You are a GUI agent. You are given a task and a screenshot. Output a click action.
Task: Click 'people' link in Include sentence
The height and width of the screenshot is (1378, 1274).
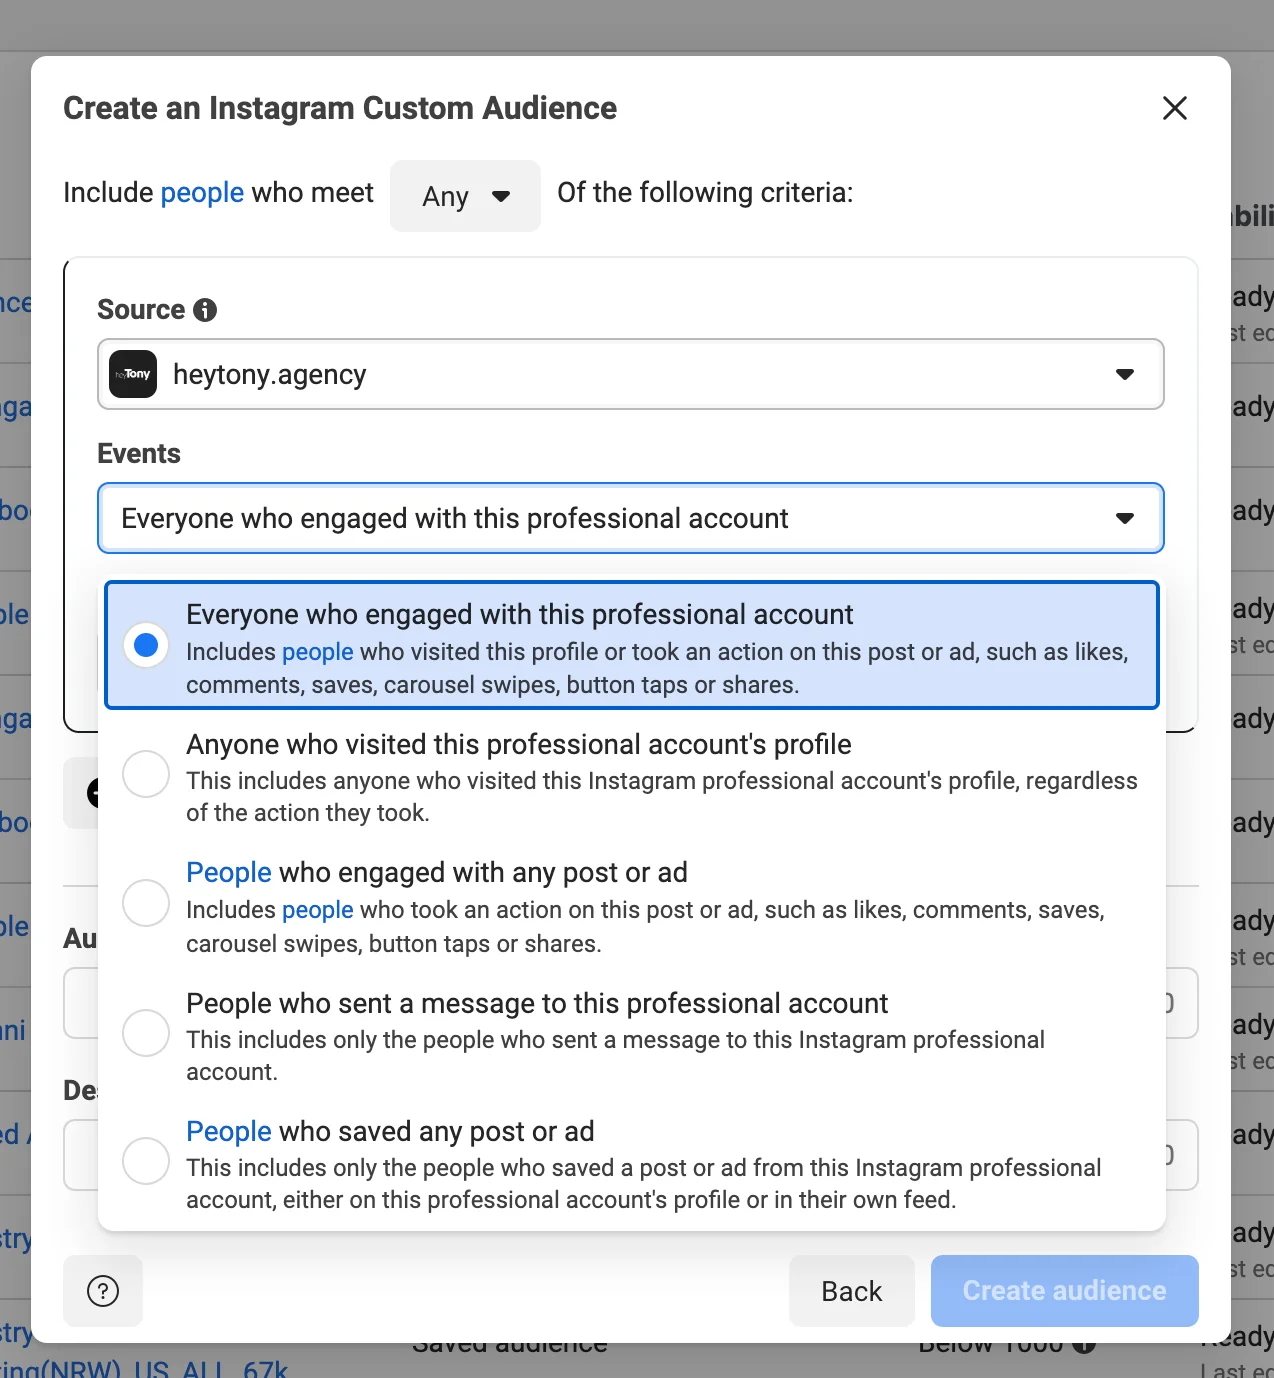pyautogui.click(x=202, y=192)
